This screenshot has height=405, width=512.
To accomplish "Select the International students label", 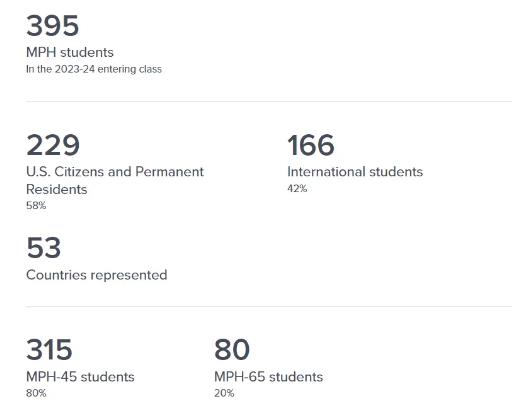I will coord(355,172).
